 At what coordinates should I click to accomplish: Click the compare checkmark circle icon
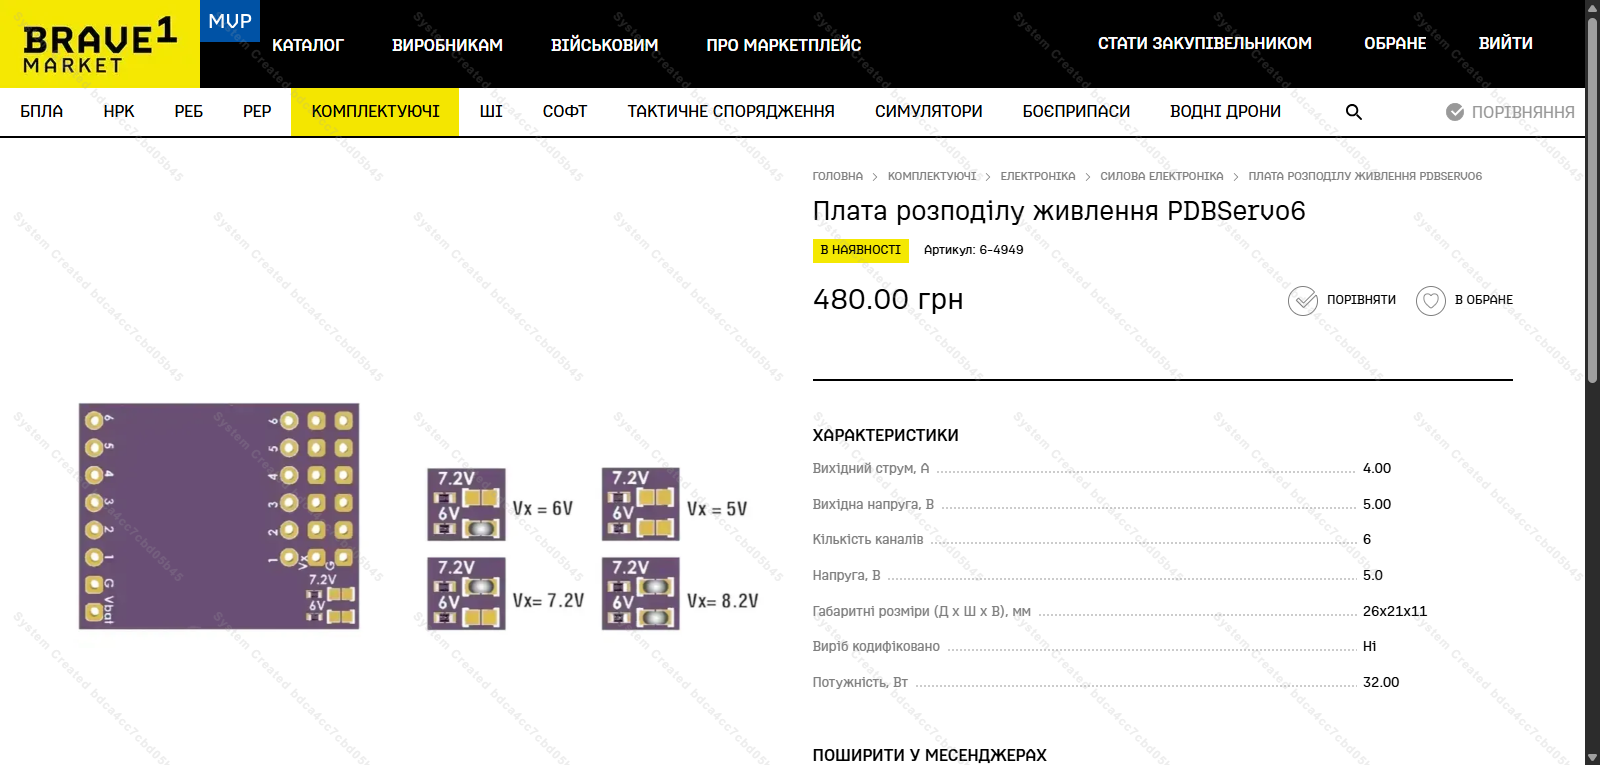(x=1303, y=300)
